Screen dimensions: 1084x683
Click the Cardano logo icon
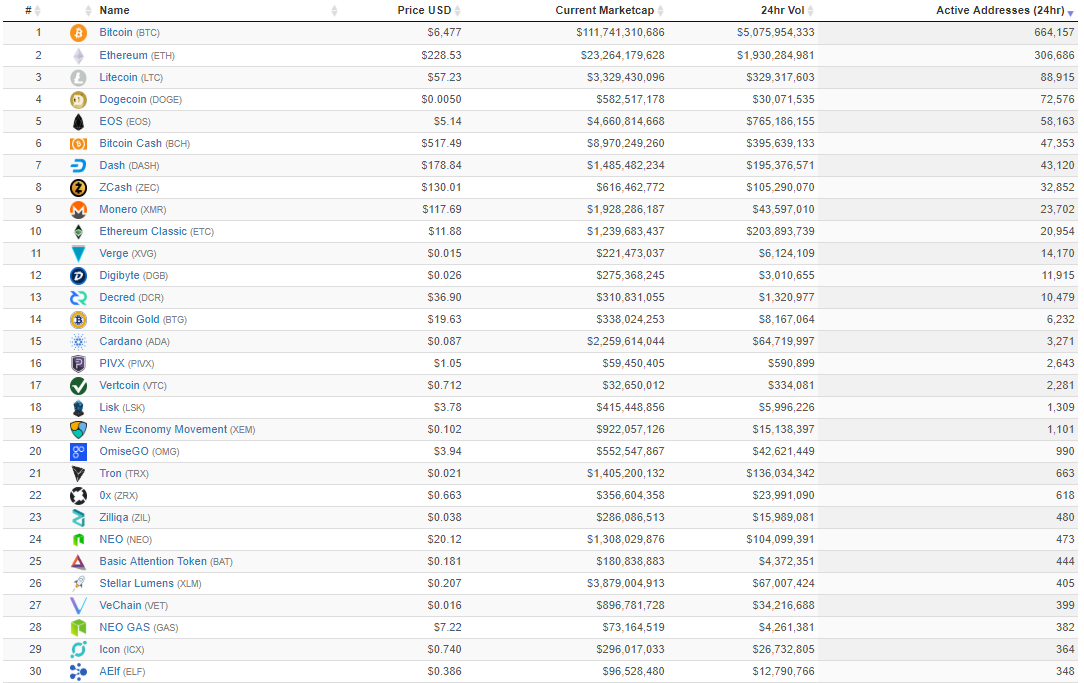[x=78, y=342]
